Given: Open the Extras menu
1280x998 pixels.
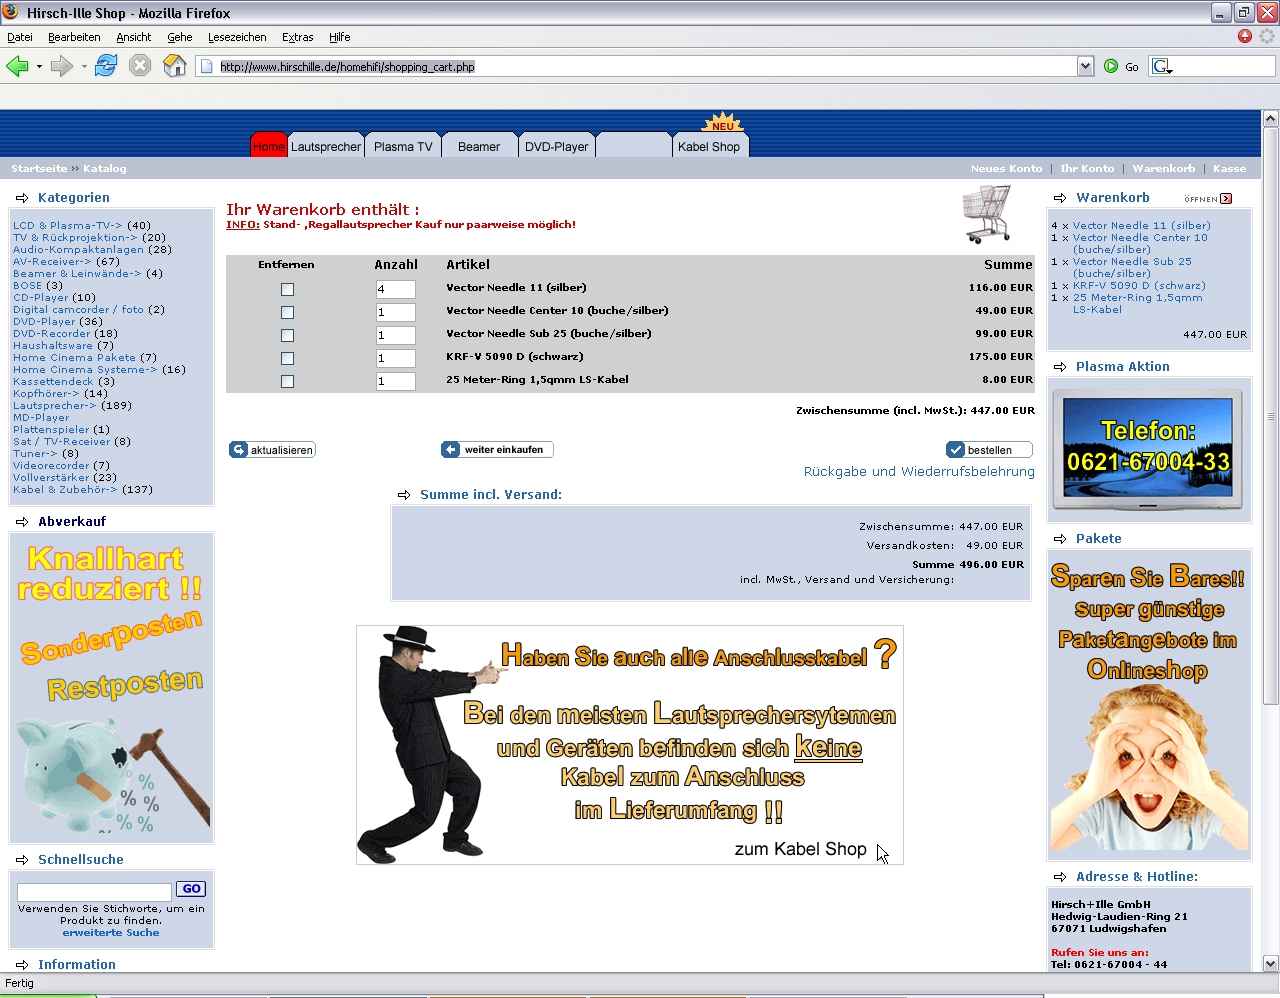Looking at the screenshot, I should [298, 37].
